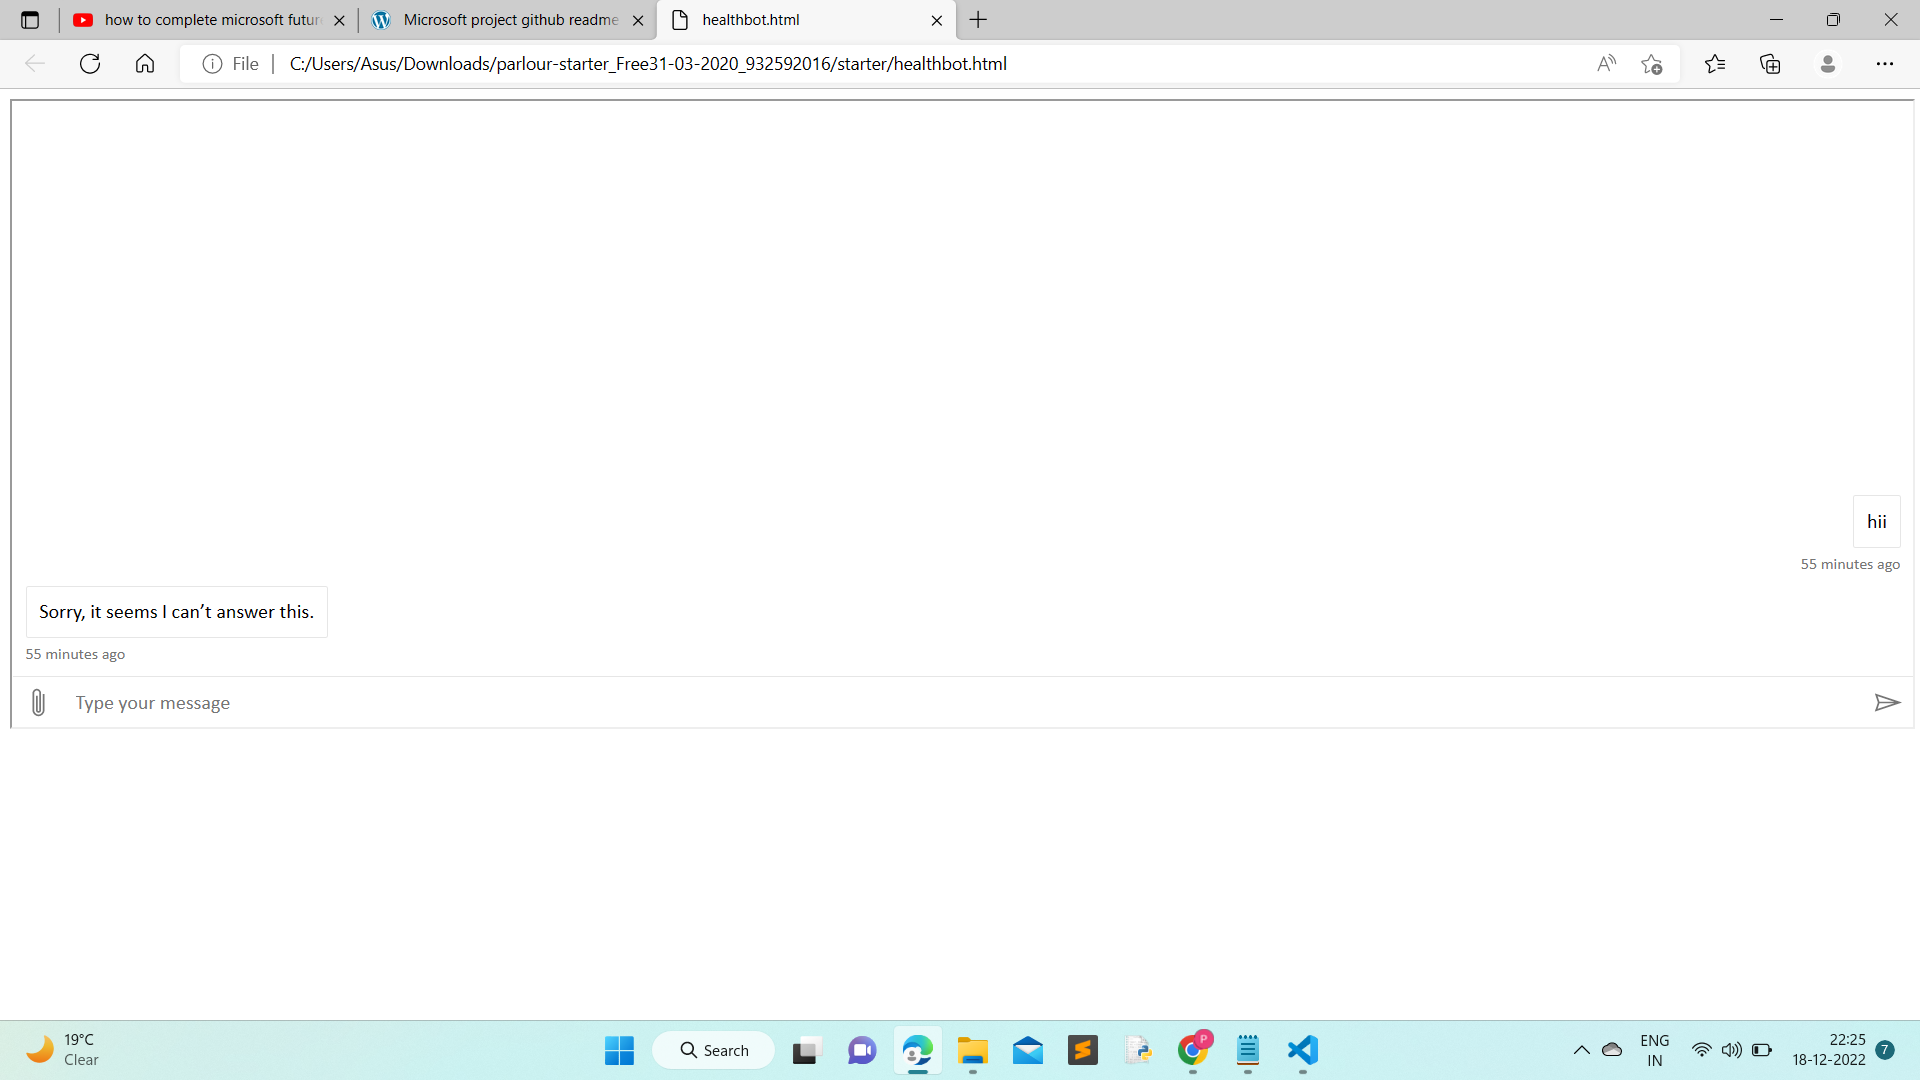Viewport: 1920px width, 1080px height.
Task: Open Collections icon in toolbar
Action: [1770, 64]
